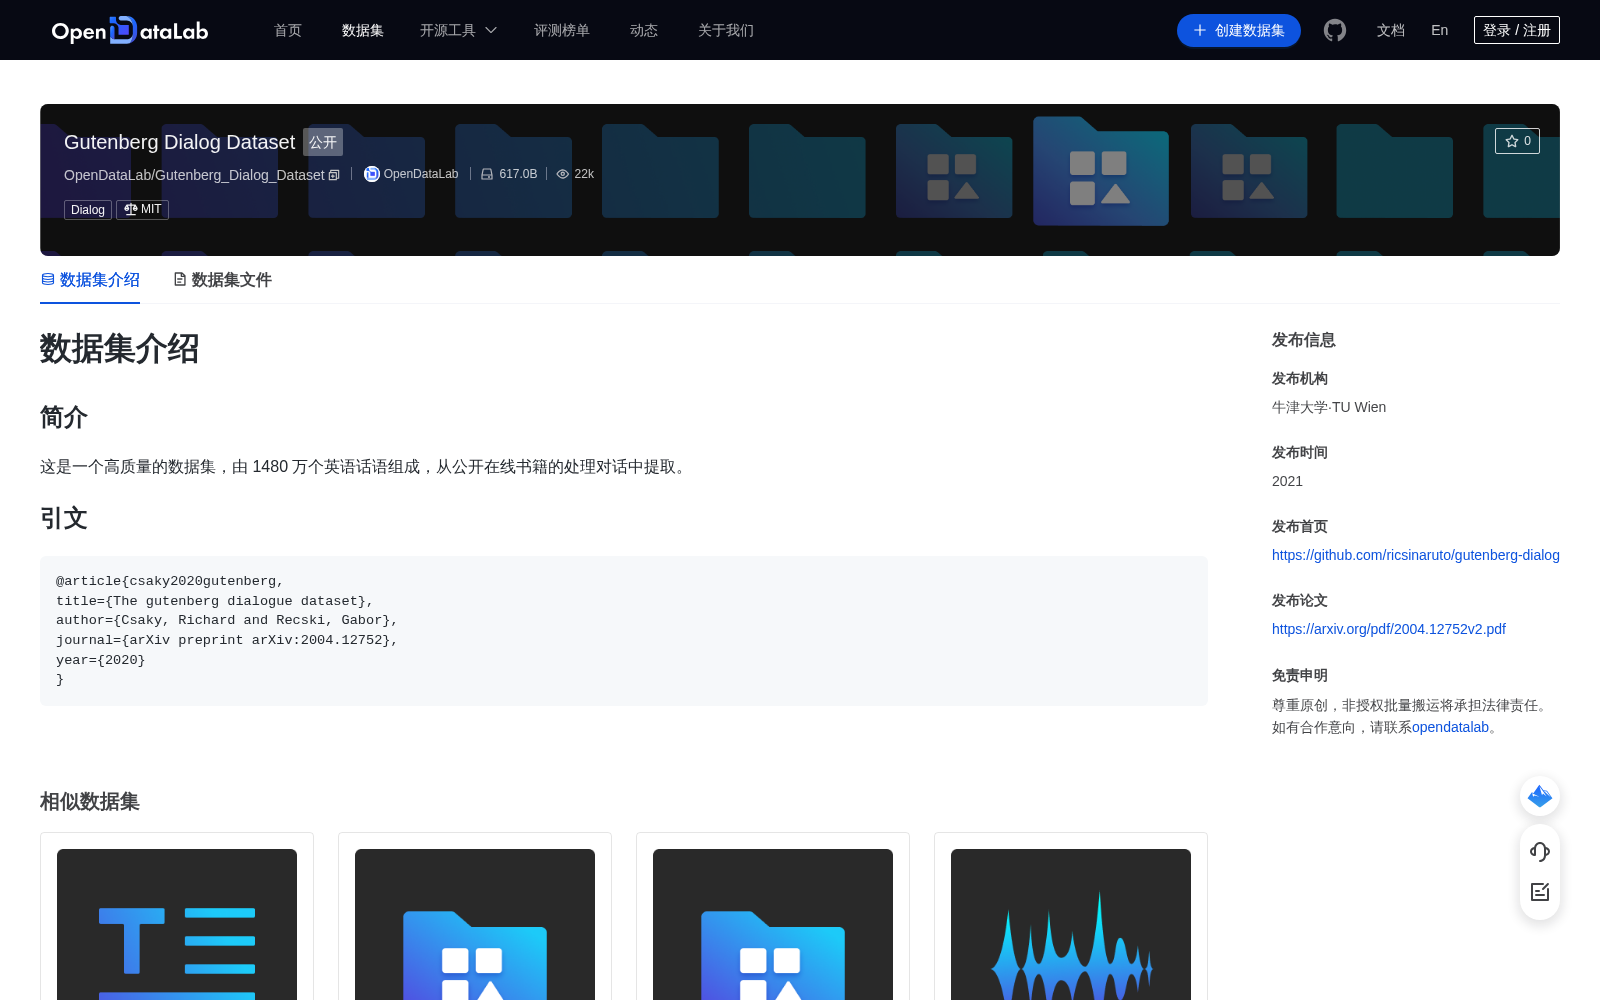Click the plus icon in create dataset
The height and width of the screenshot is (1000, 1600).
click(1200, 30)
